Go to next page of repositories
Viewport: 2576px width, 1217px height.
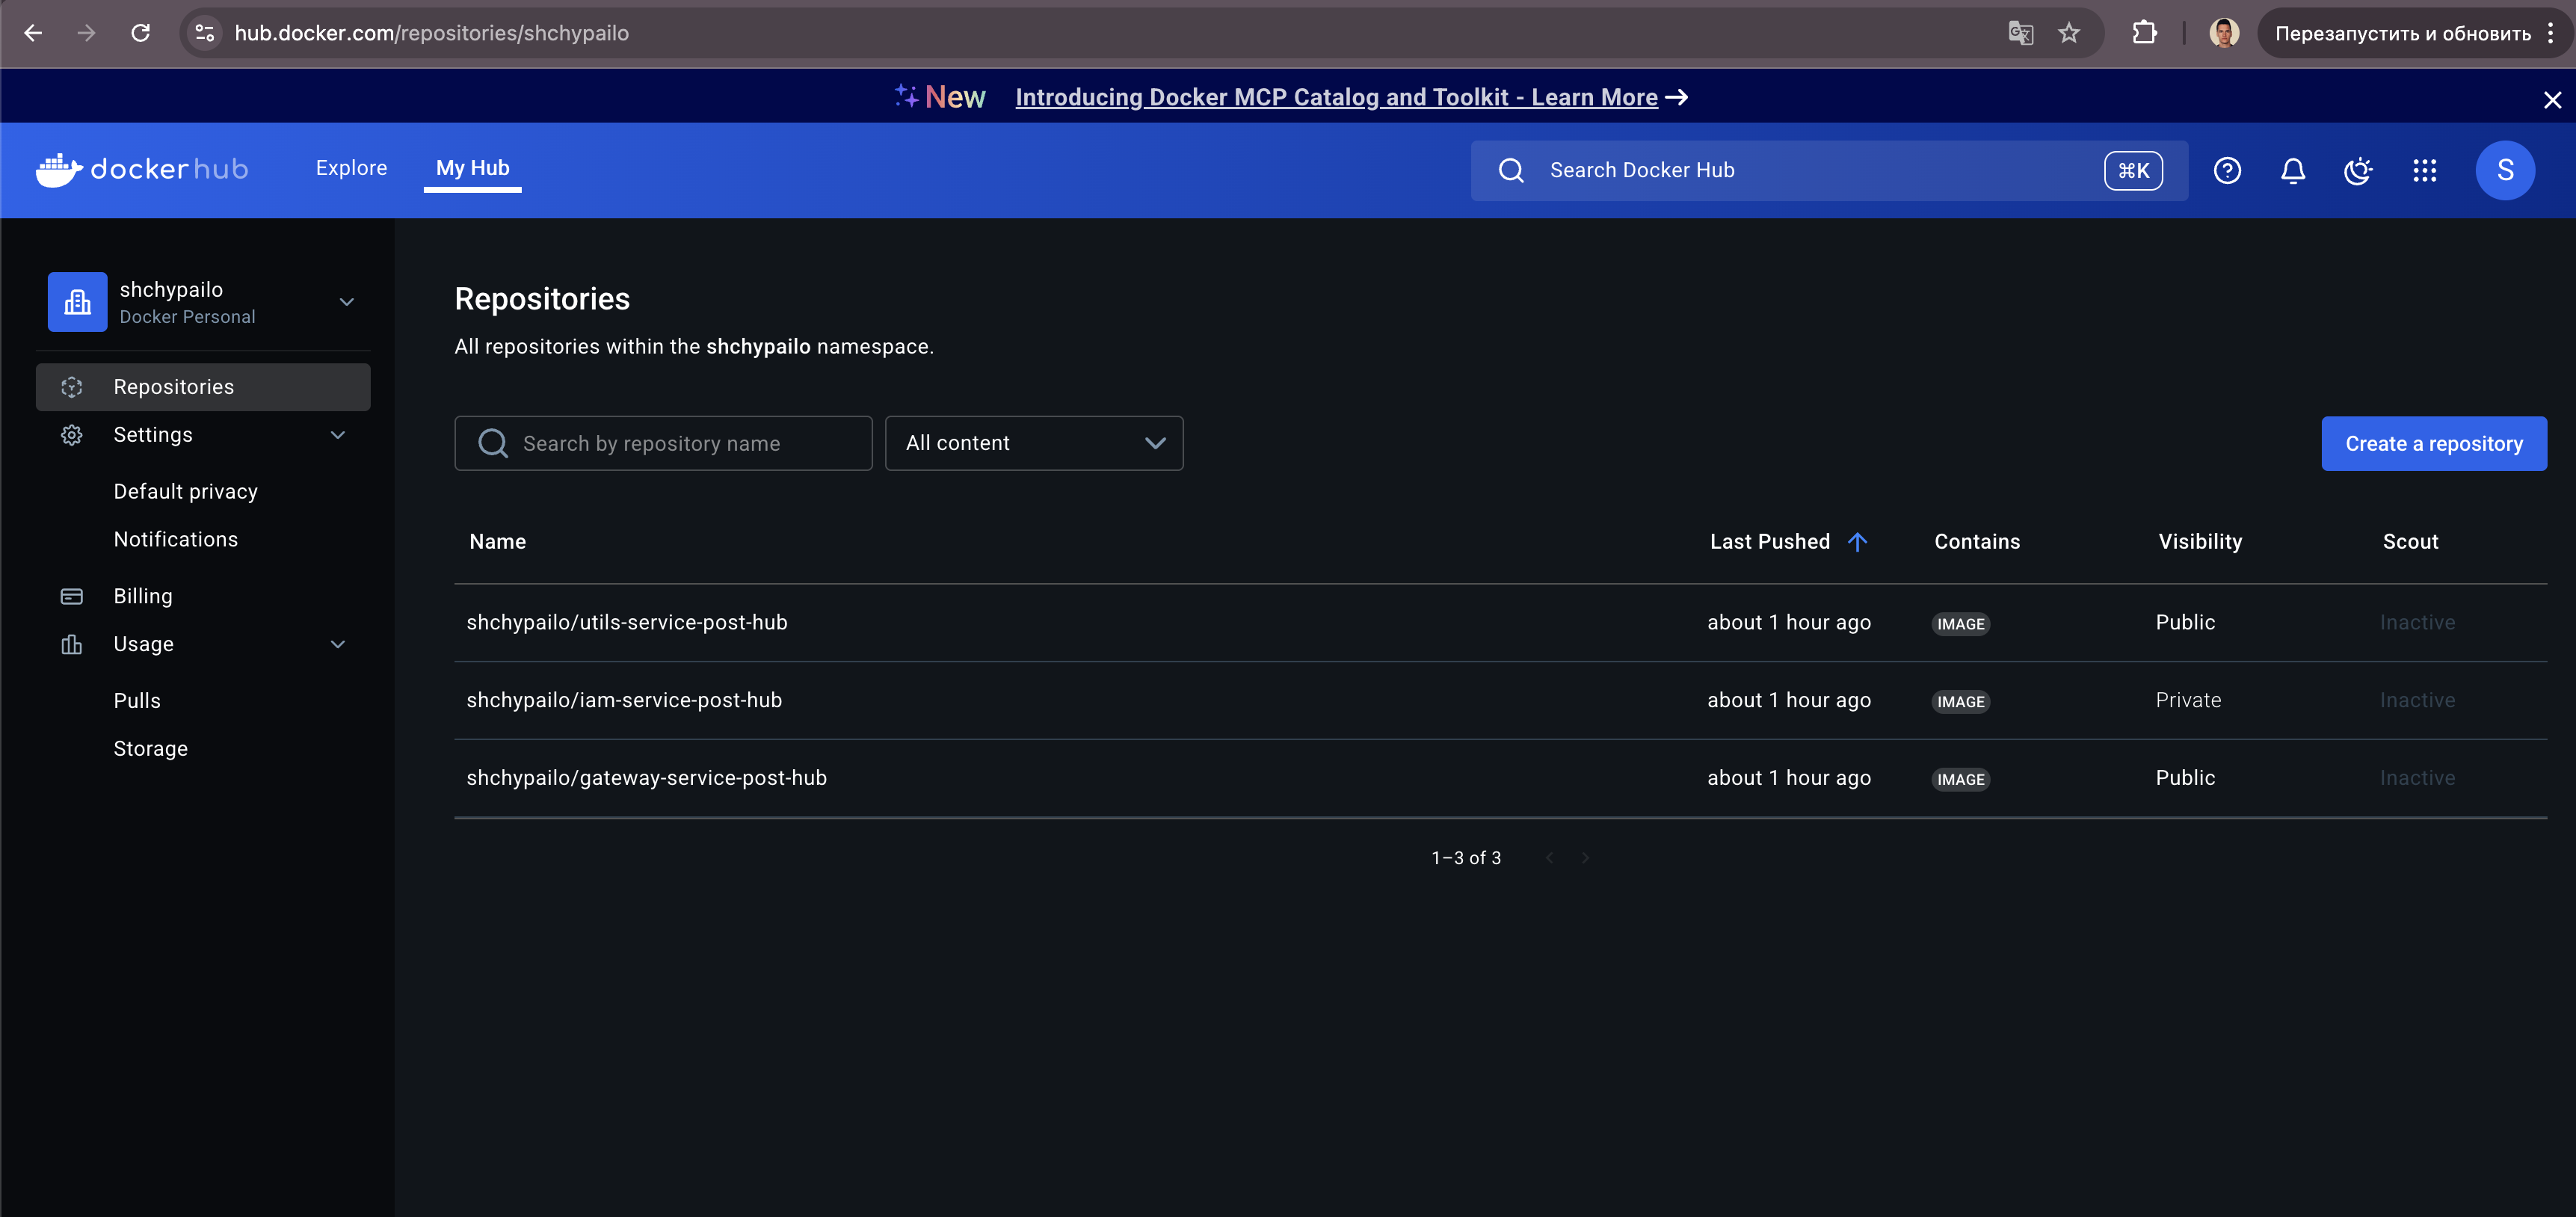pos(1584,858)
